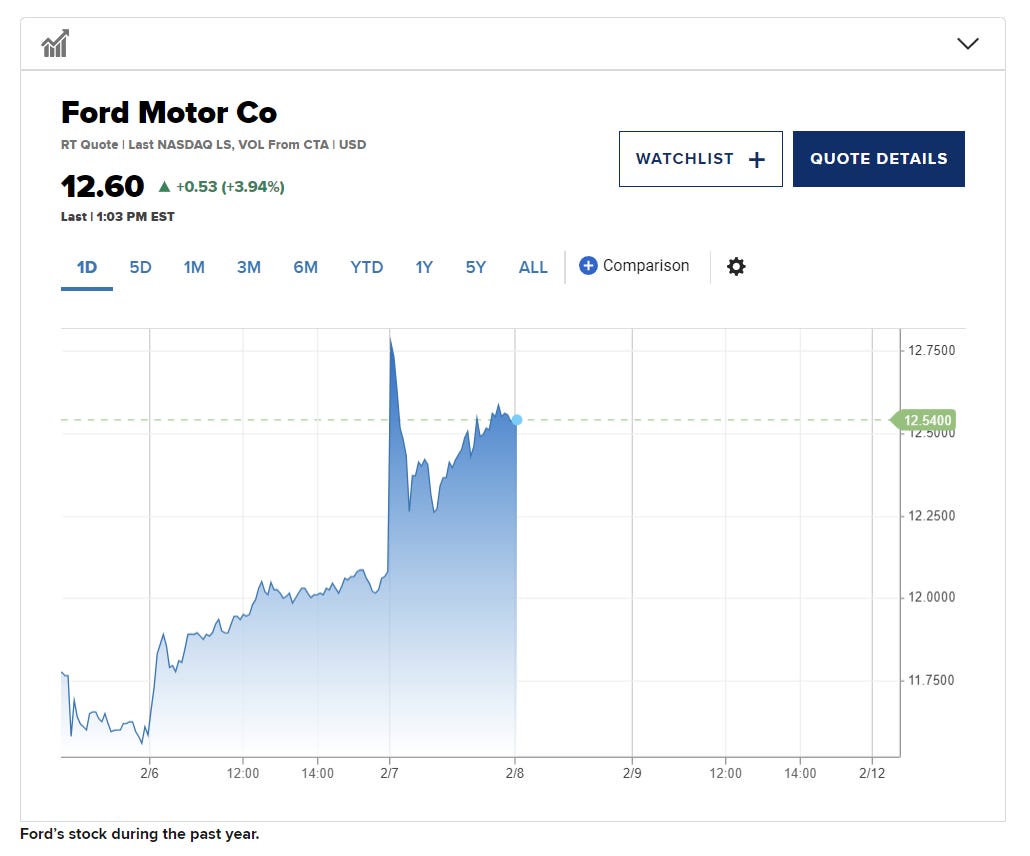Viewport: 1030px width, 856px height.
Task: Click the Ford Motor Co title
Action: tap(169, 112)
